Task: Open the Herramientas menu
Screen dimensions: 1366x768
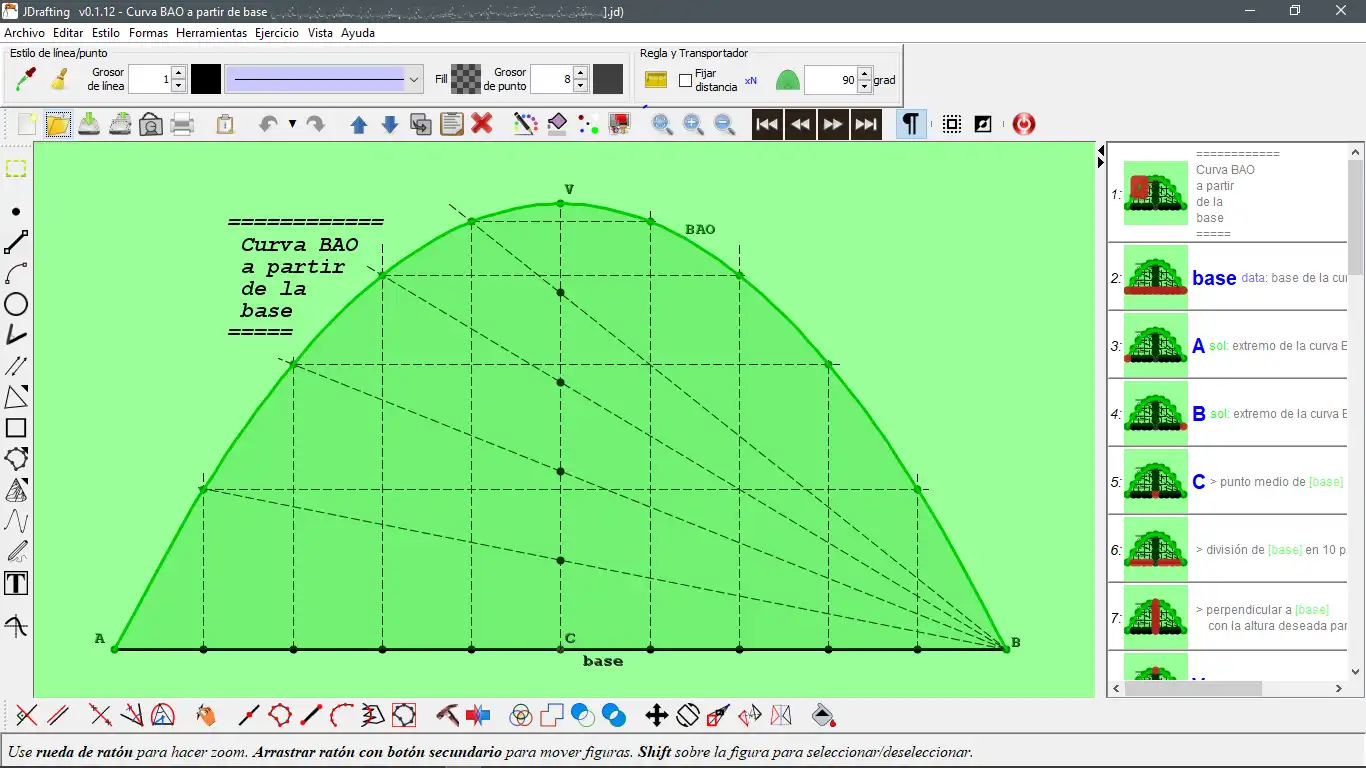Action: pyautogui.click(x=211, y=33)
